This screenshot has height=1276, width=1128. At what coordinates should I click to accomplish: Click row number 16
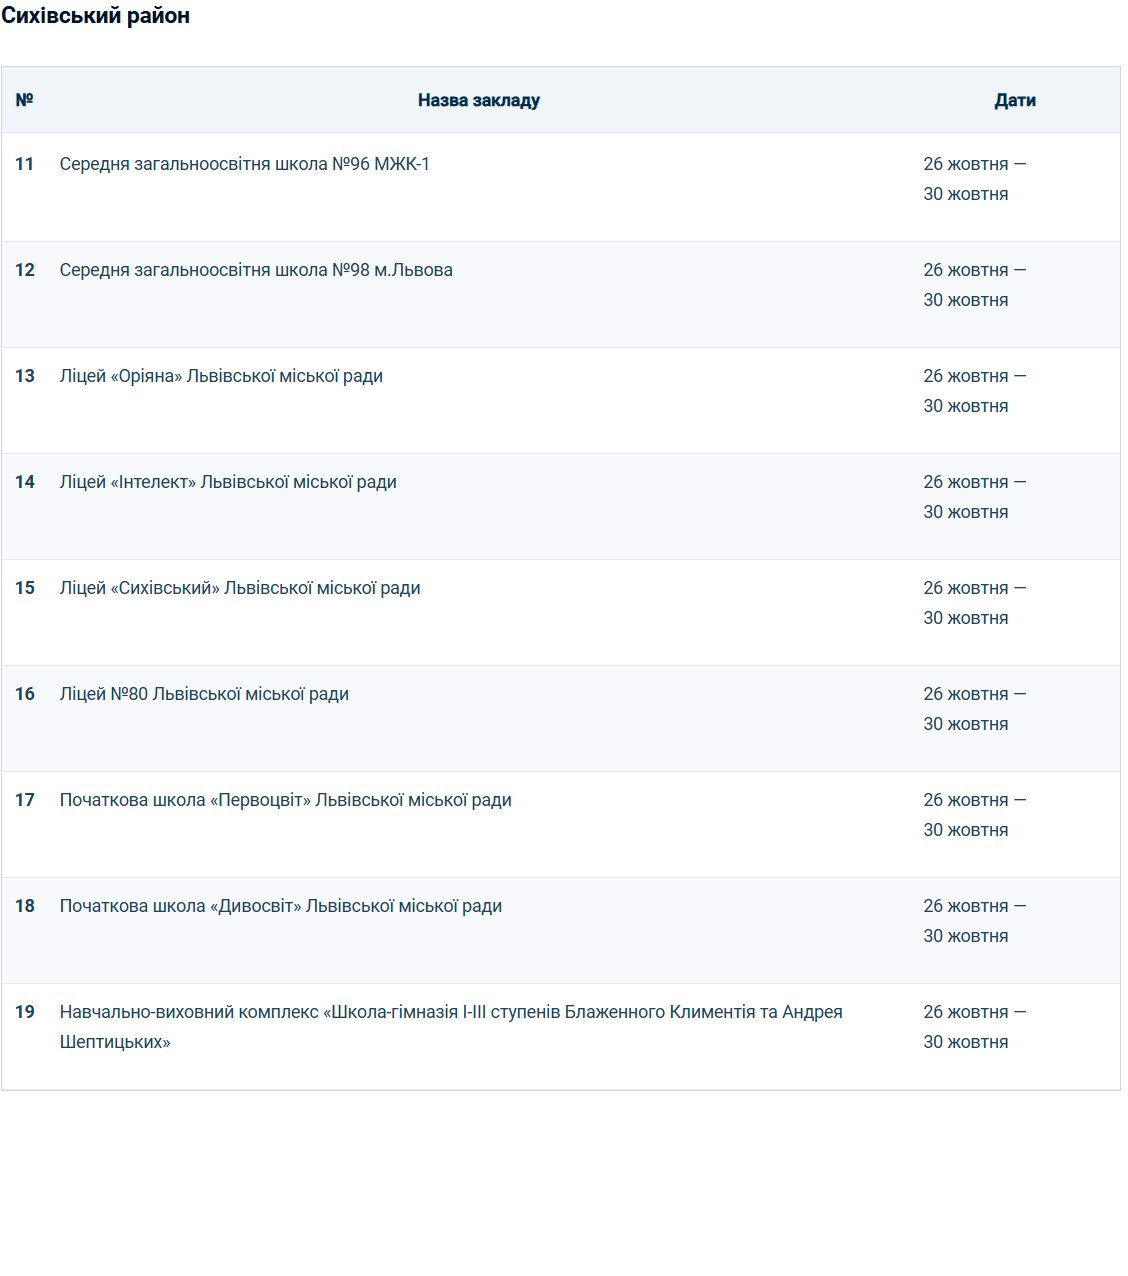pos(25,694)
